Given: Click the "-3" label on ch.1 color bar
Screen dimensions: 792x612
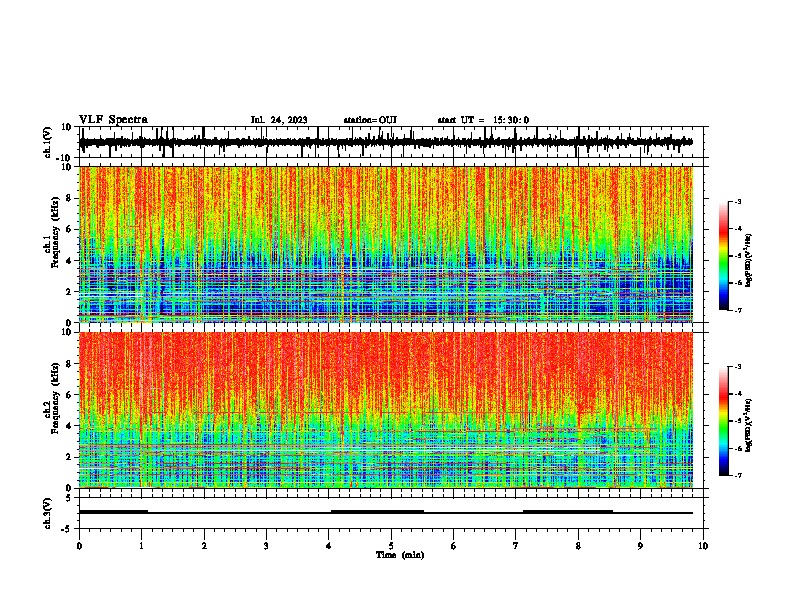Looking at the screenshot, I should [x=737, y=202].
